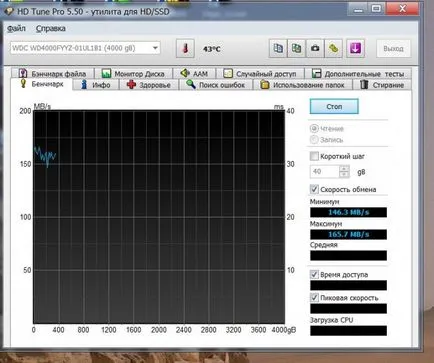Enable the Короткий шаг checkbox
This screenshot has width=434, height=363.
coord(314,156)
